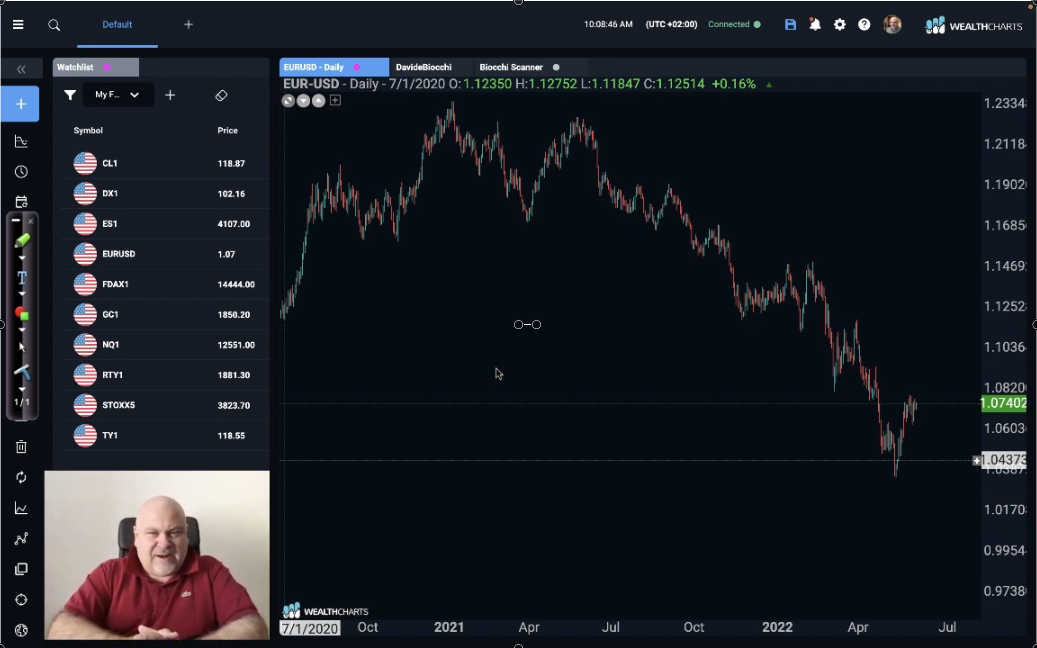This screenshot has width=1037, height=648.
Task: Select the STOXX5 row in watchlist
Action: (x=165, y=405)
